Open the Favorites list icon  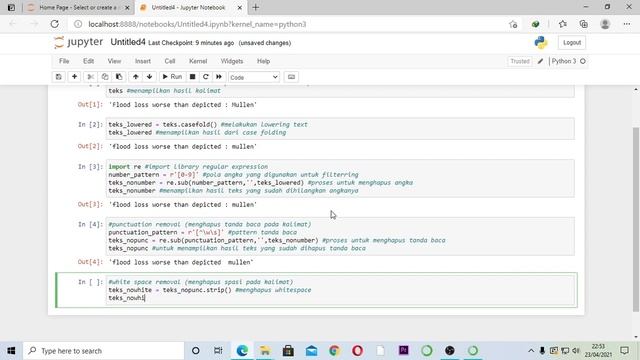[563, 24]
